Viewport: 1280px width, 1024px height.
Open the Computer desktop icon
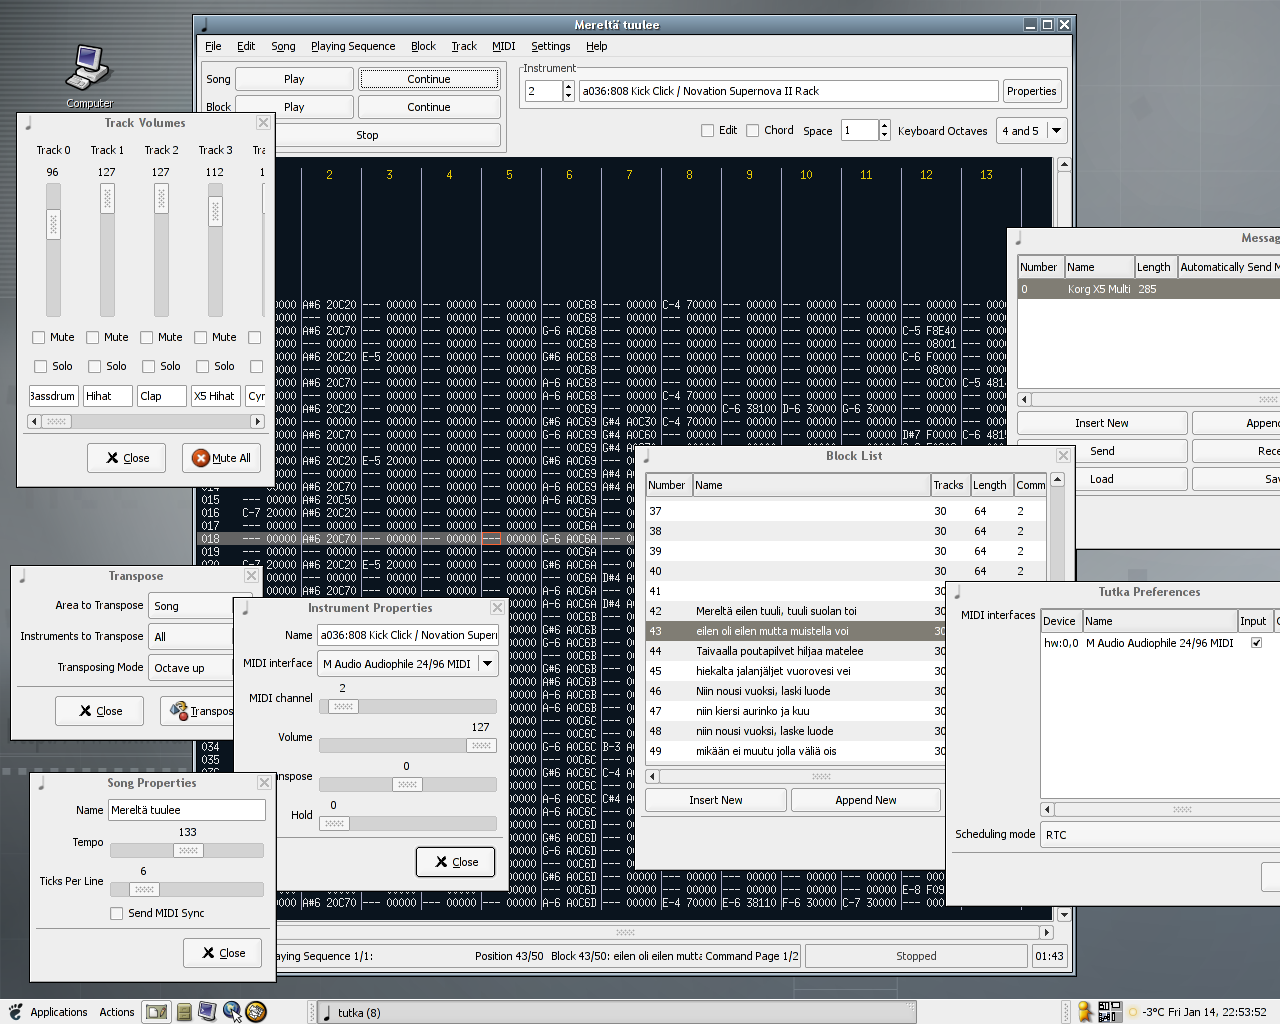(x=88, y=70)
